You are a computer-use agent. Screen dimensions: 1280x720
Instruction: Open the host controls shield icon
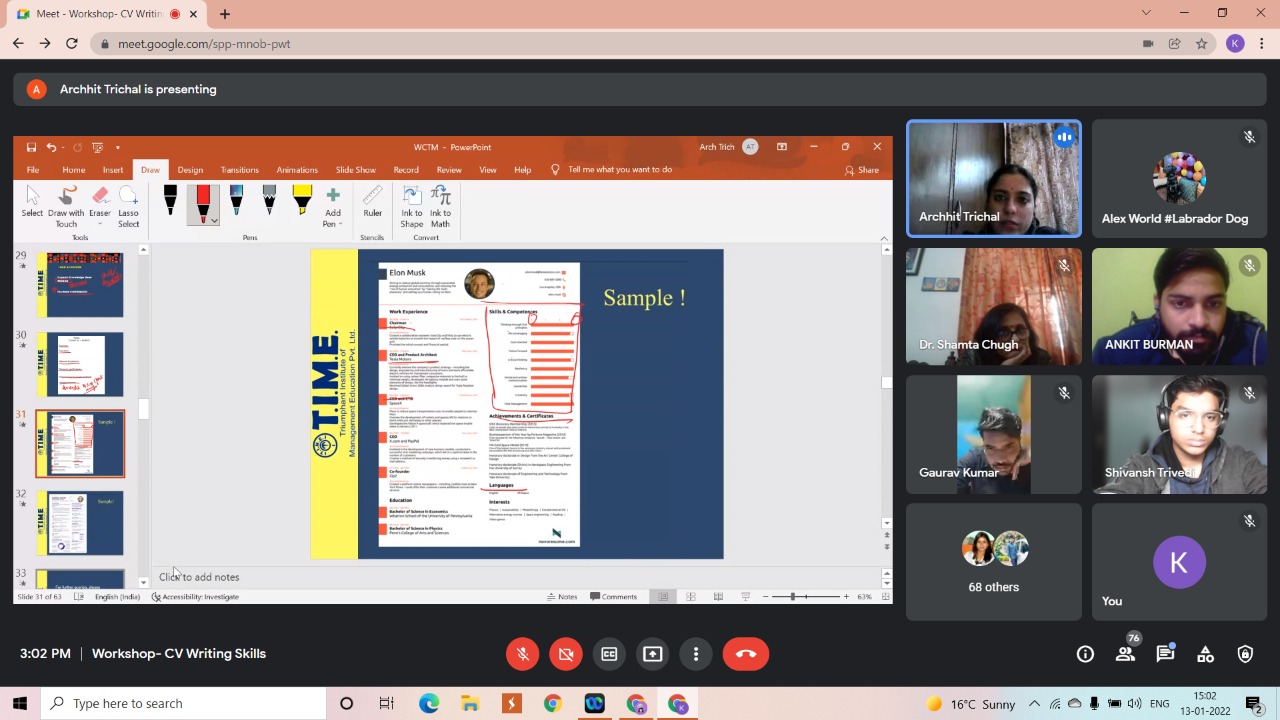click(1245, 654)
